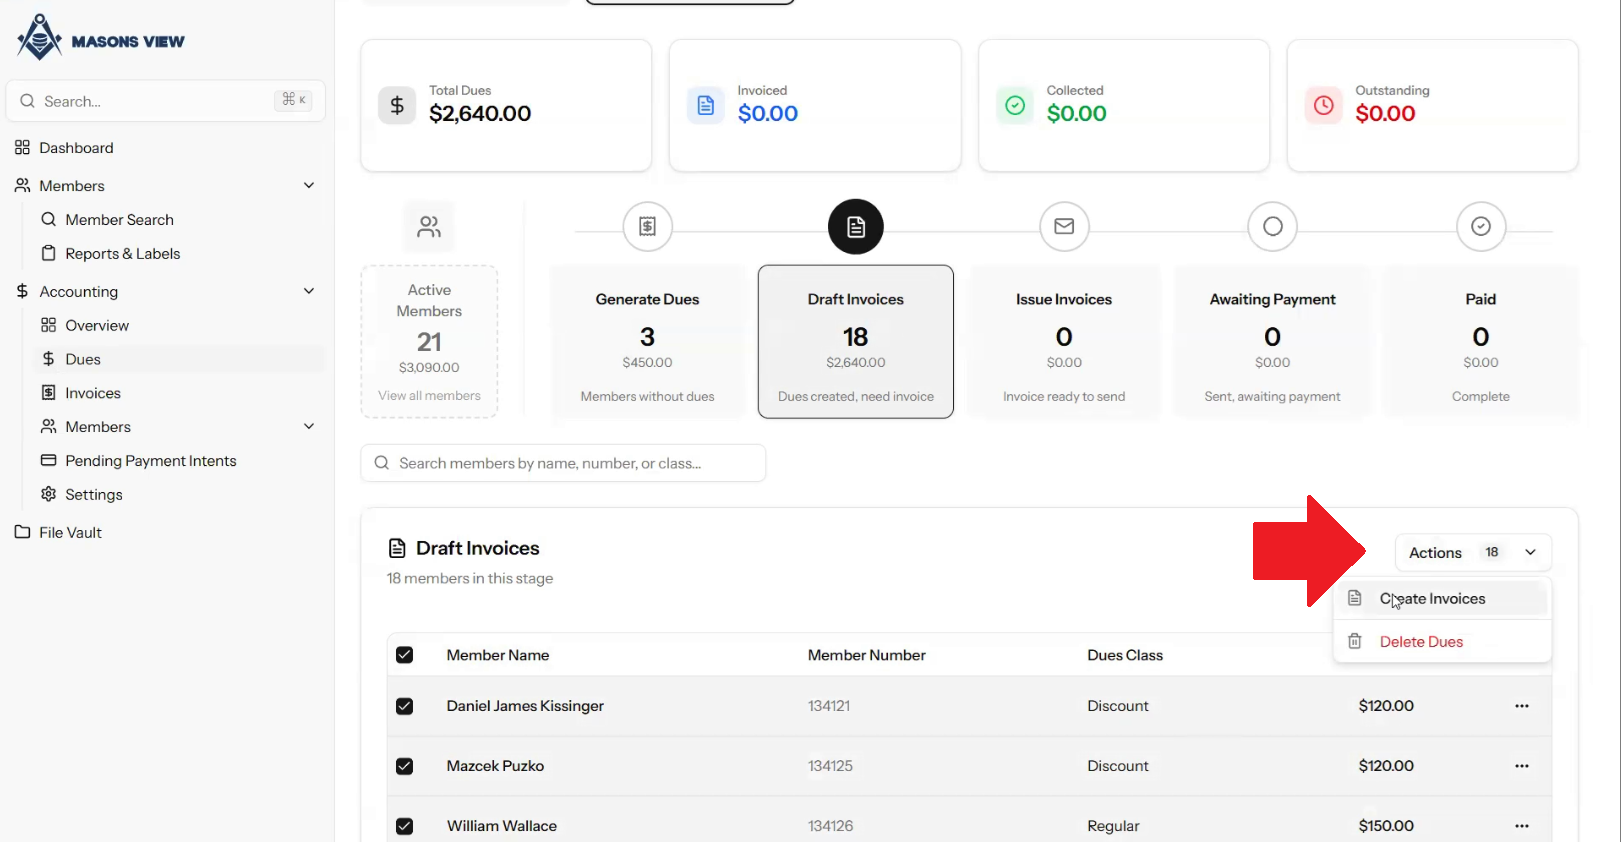Open three-dot menu for Mazcek Puzko
1621x842 pixels.
point(1521,766)
